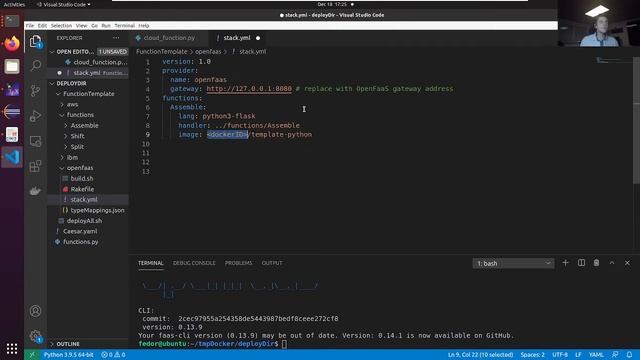This screenshot has width=640, height=360.
Task: Open the Help menu
Action: (144, 25)
